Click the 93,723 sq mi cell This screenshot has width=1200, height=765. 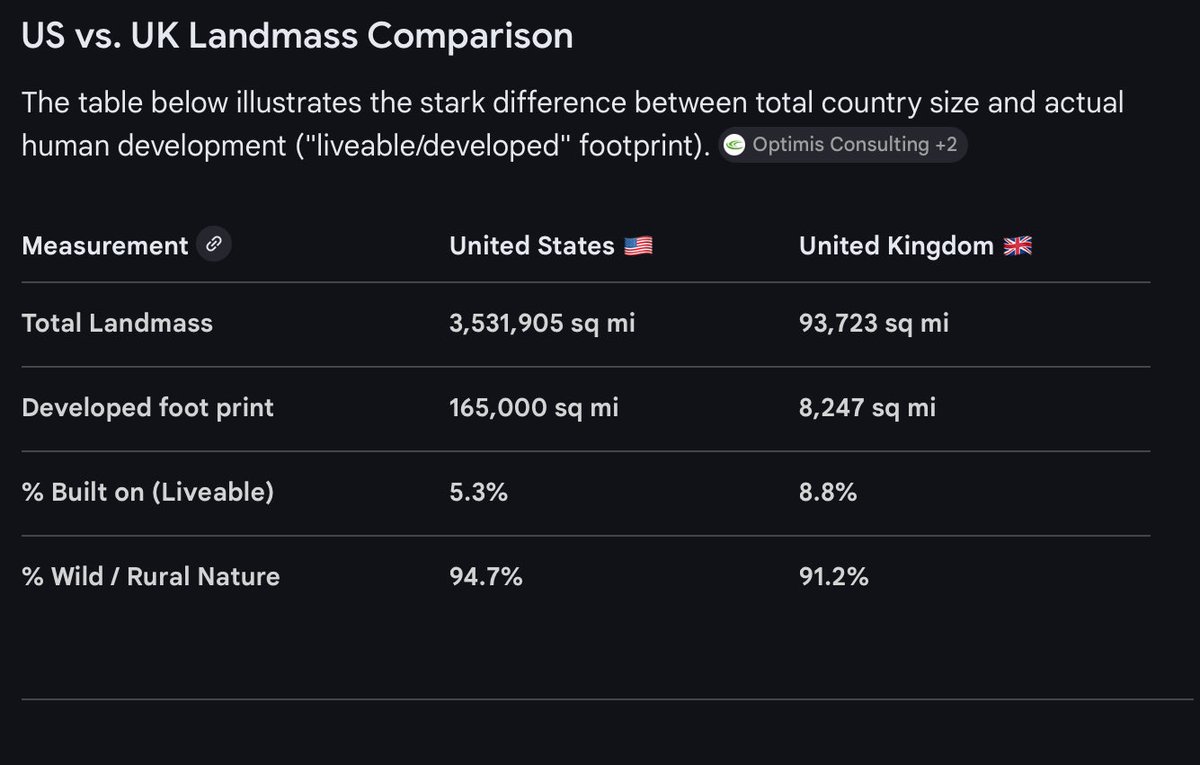point(874,323)
